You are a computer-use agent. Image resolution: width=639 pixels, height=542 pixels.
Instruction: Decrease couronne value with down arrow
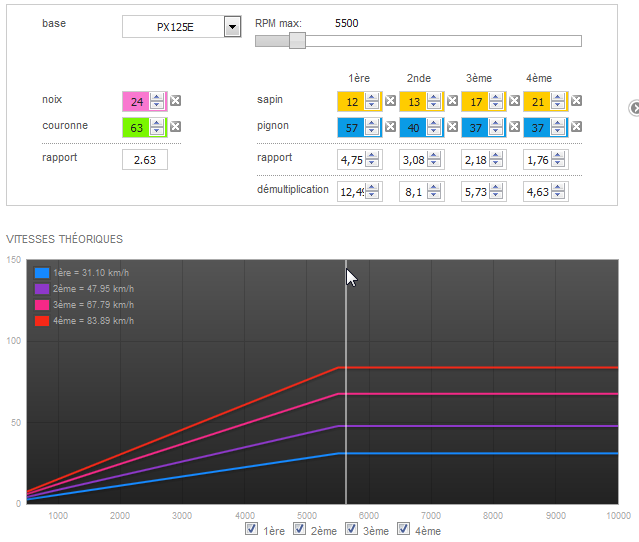(157, 131)
